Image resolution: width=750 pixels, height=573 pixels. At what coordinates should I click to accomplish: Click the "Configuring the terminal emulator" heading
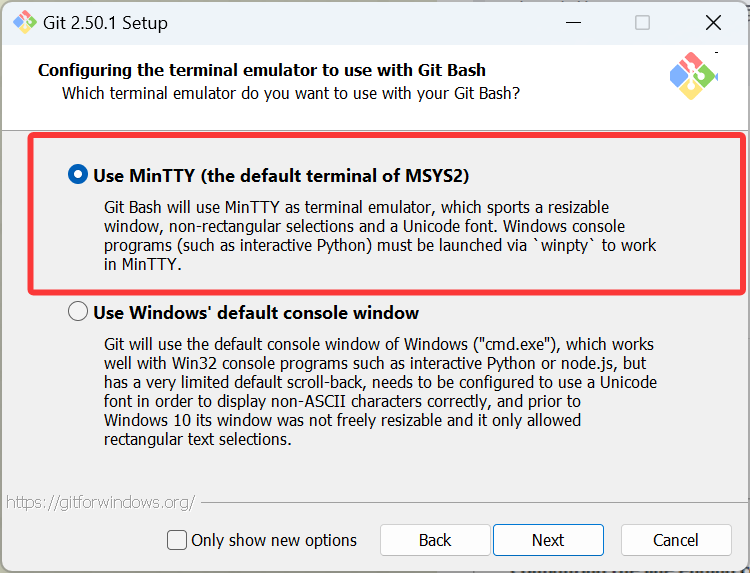pyautogui.click(x=262, y=70)
